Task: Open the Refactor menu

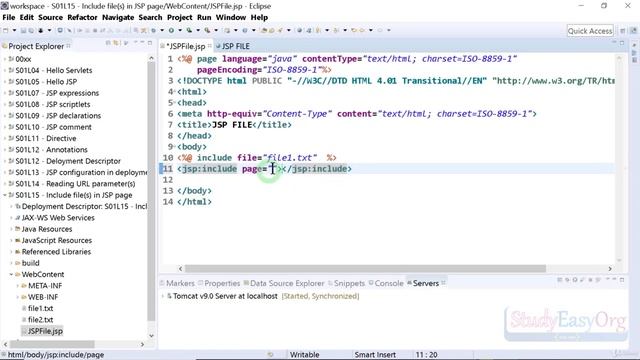Action: point(82,18)
